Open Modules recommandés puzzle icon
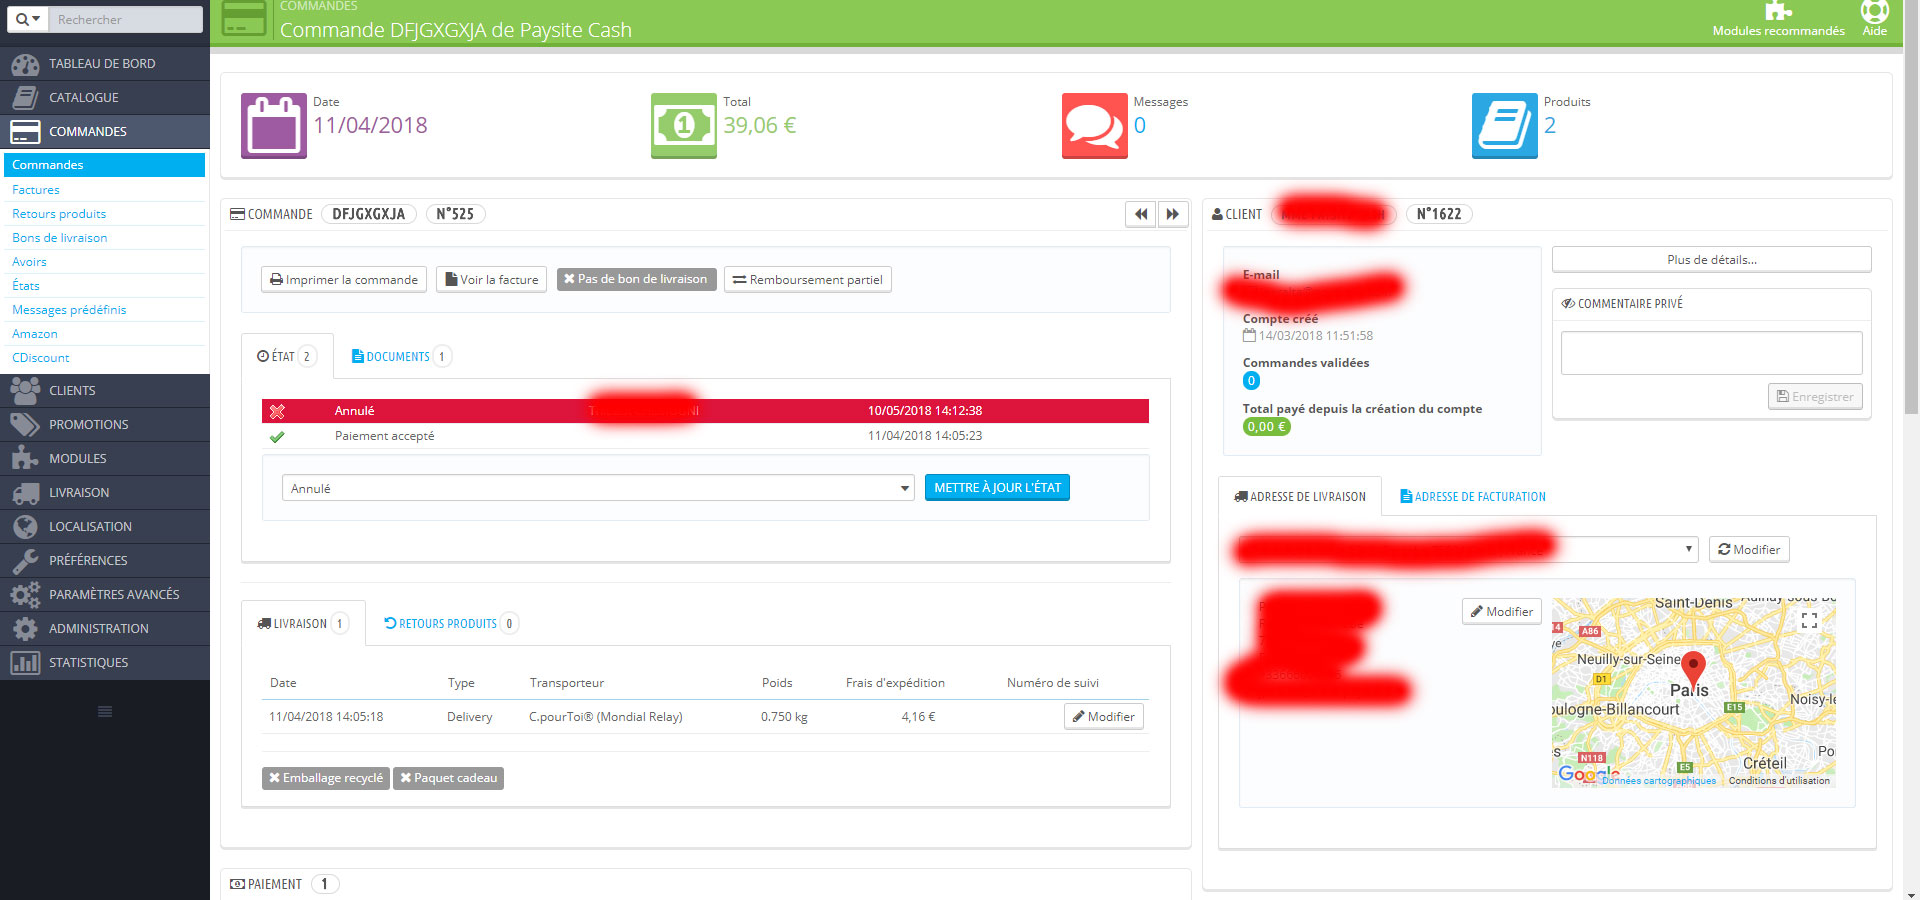 [x=1778, y=11]
